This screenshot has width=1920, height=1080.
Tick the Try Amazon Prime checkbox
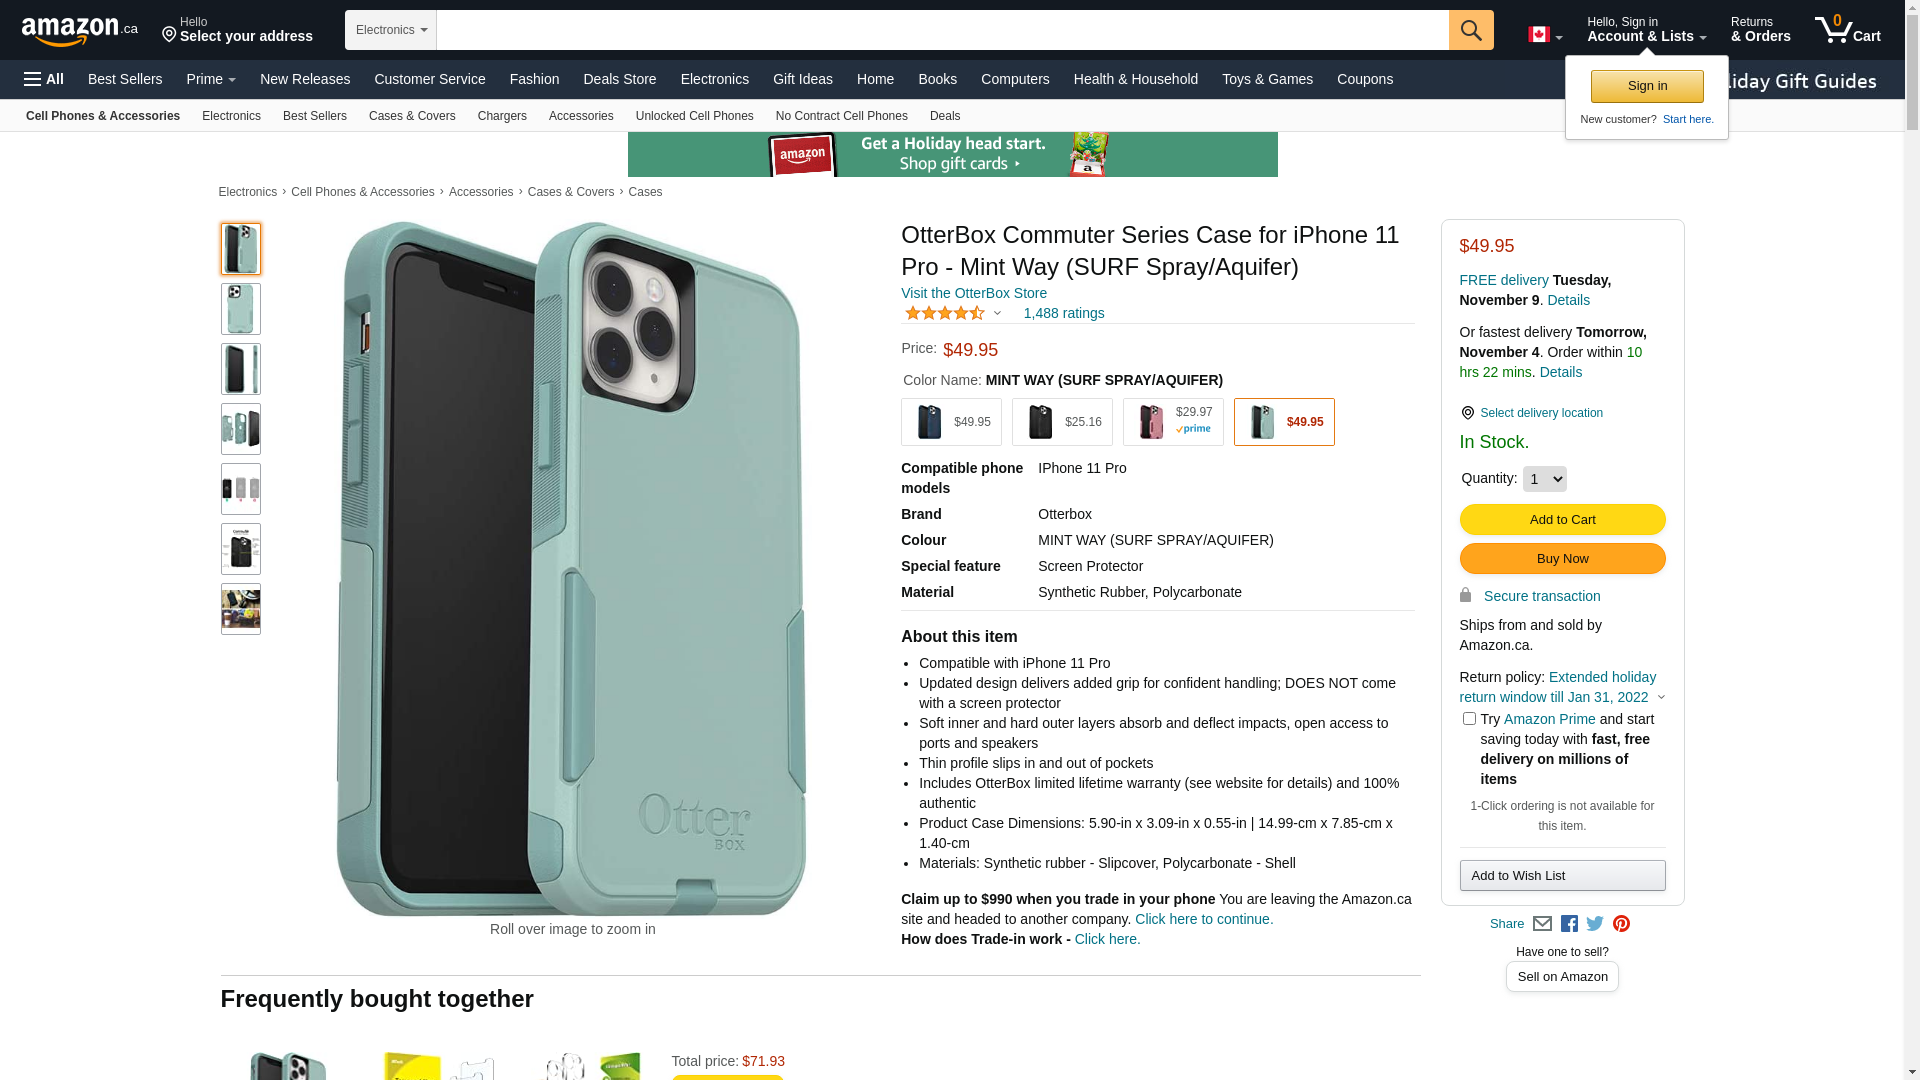(1469, 719)
